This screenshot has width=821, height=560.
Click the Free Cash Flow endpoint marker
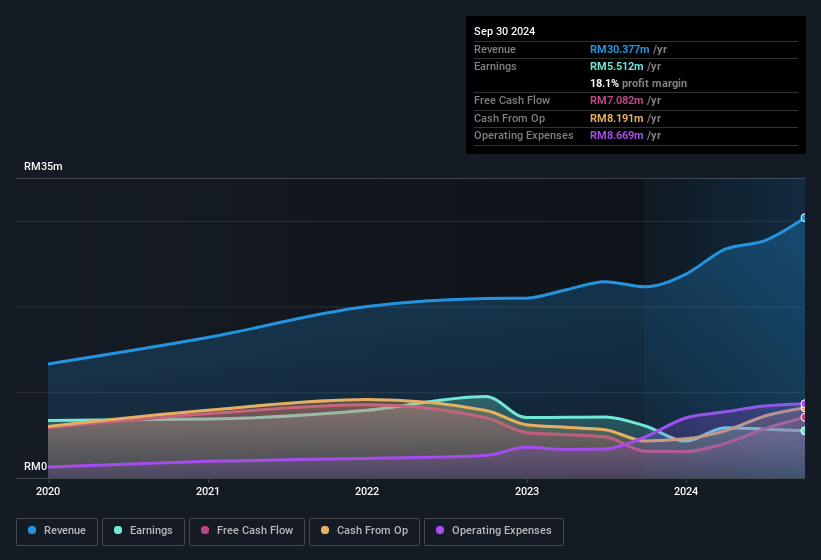[x=804, y=417]
